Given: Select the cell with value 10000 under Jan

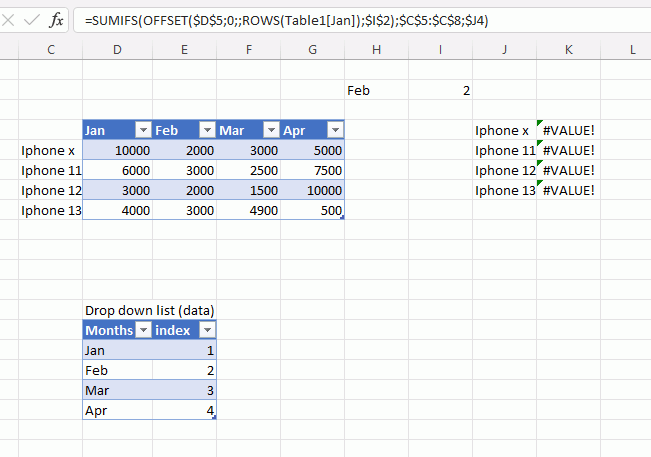Looking at the screenshot, I should click(117, 150).
